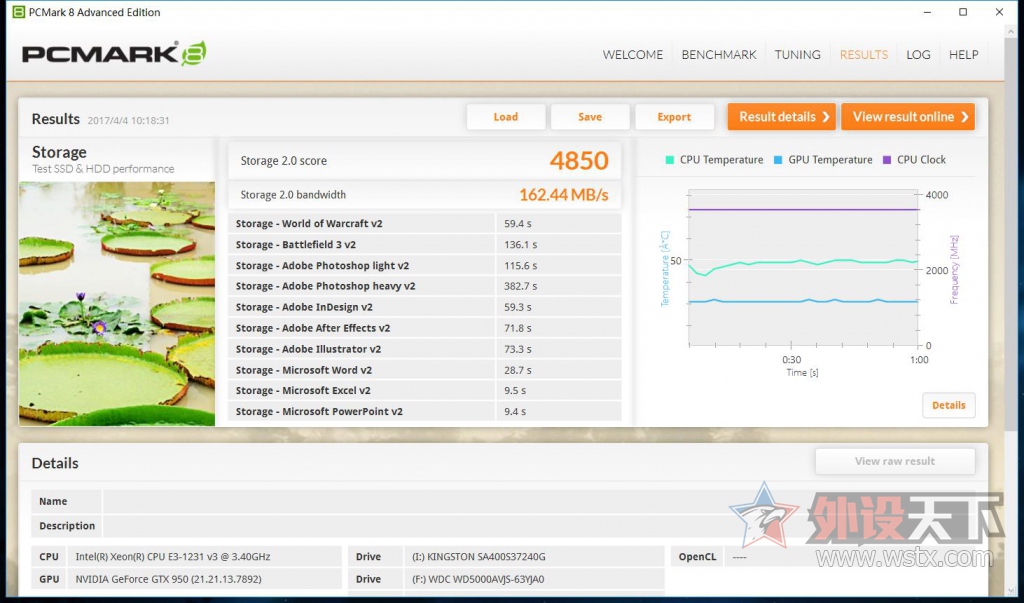Click the PCMARK 8 logo
This screenshot has width=1024, height=603.
pos(114,53)
